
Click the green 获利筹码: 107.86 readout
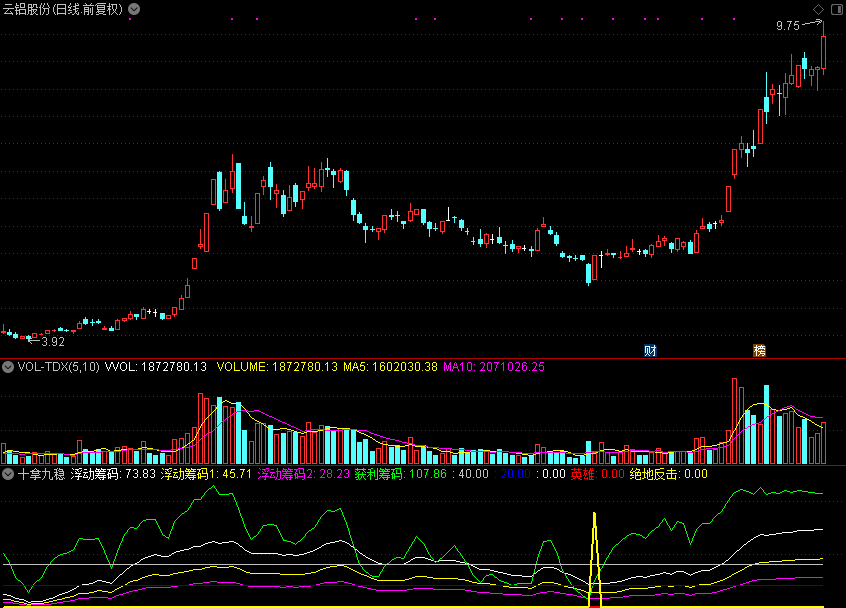point(401,474)
